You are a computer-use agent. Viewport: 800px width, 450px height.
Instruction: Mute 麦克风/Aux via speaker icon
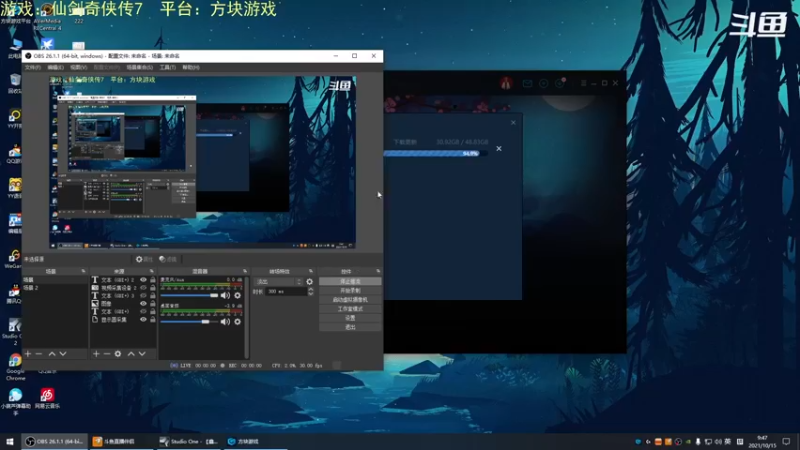225,295
